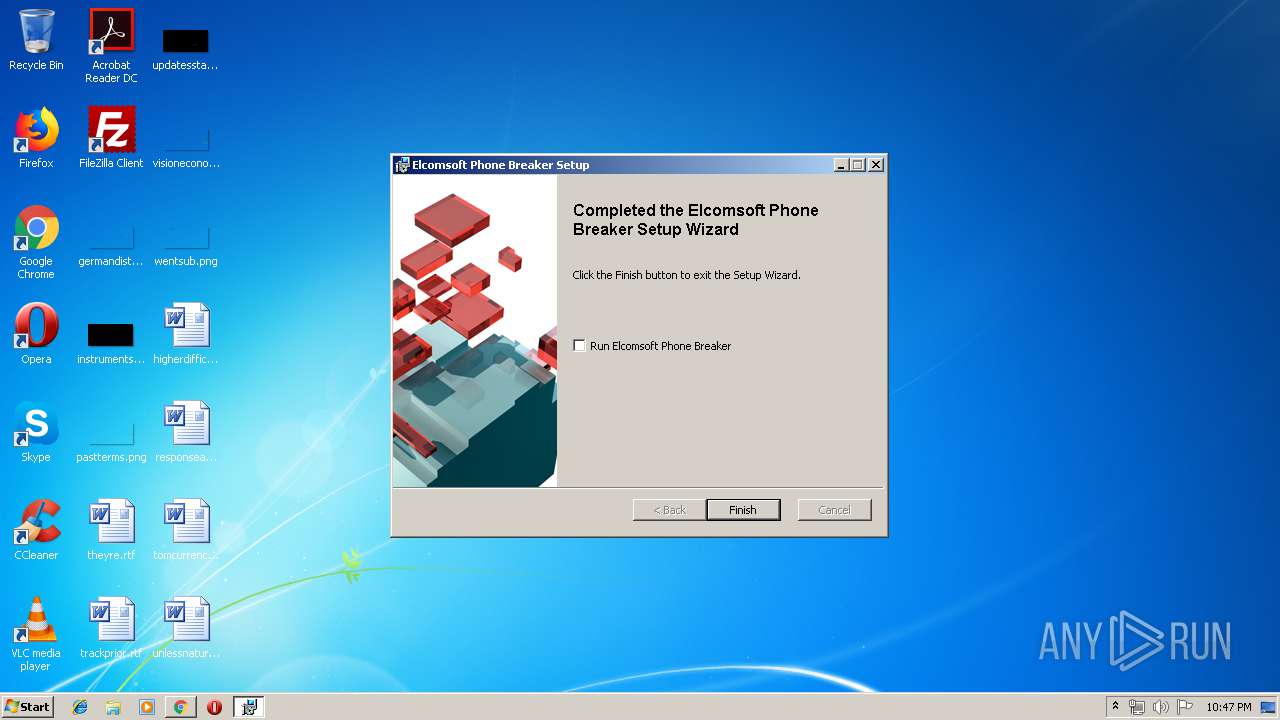Open Acrobat Reader DC shortcut
The width and height of the screenshot is (1280, 720).
111,45
